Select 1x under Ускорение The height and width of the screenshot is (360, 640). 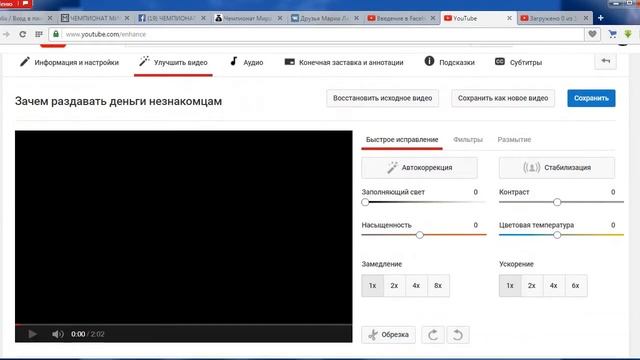(510, 286)
